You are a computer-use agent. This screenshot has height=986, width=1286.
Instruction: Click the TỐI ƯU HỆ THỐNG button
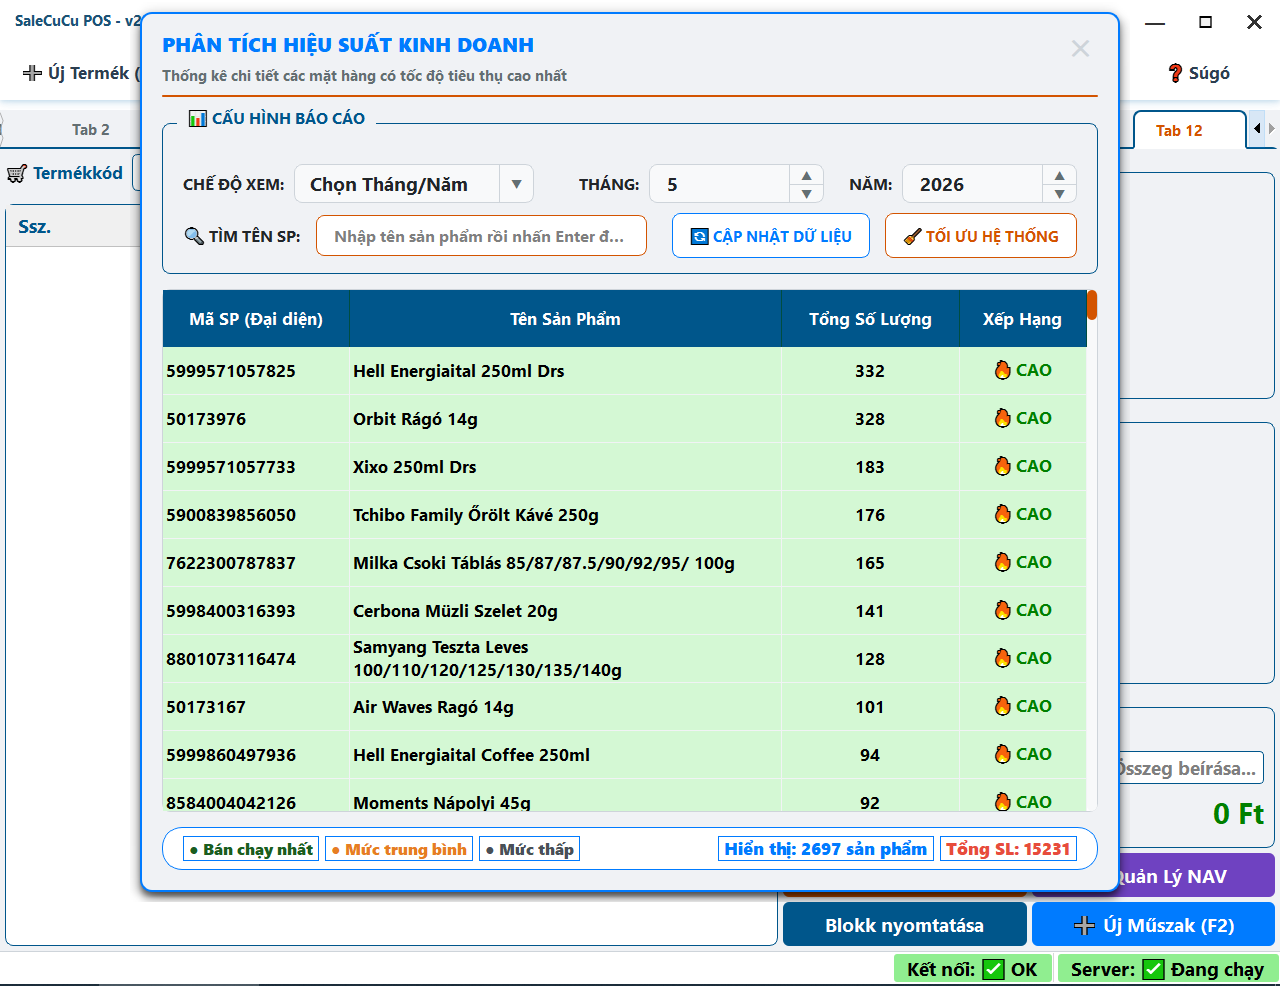981,236
